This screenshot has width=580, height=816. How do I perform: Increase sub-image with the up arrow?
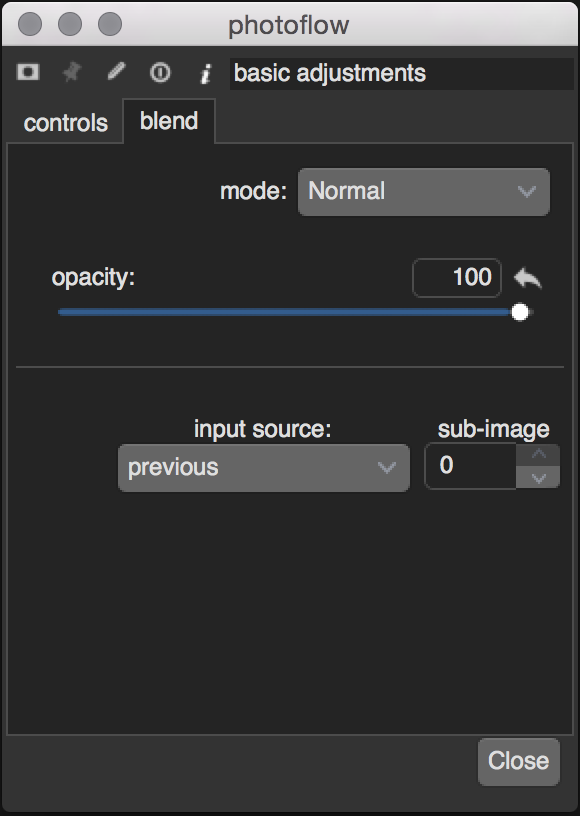538,454
